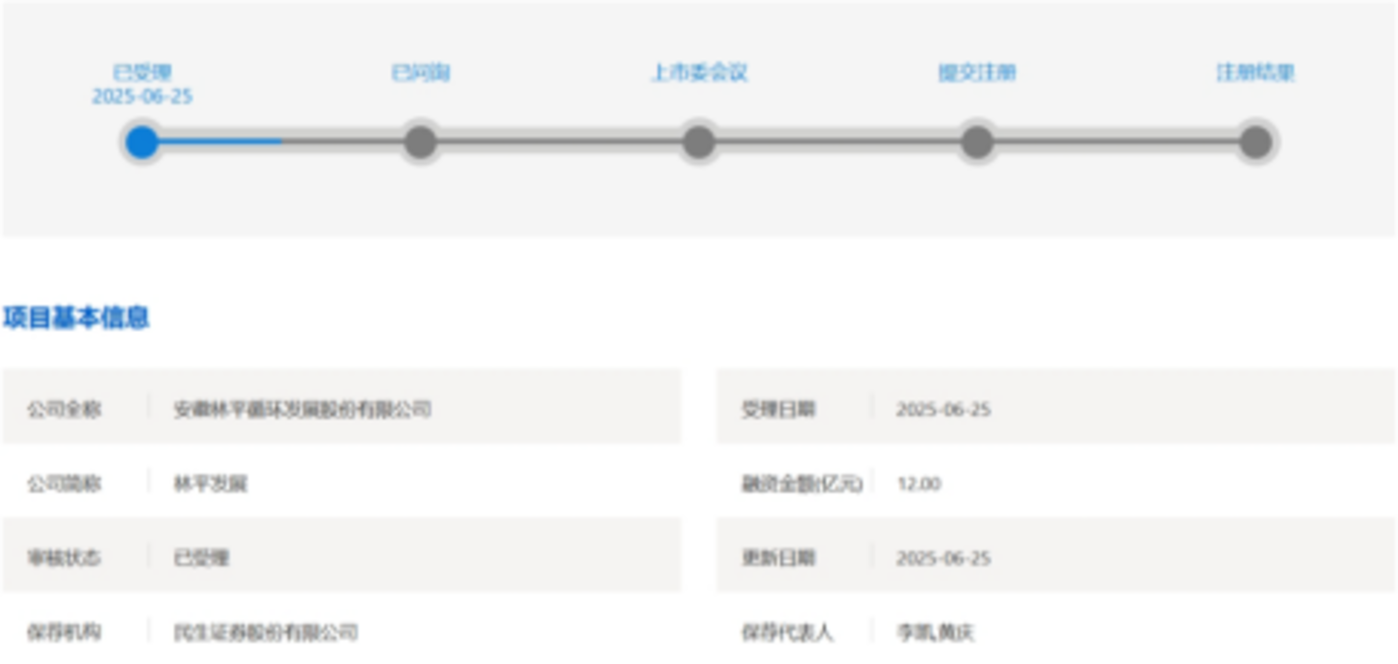Select the 更新日期 field label
Viewport: 1398px width, 664px height.
click(778, 558)
